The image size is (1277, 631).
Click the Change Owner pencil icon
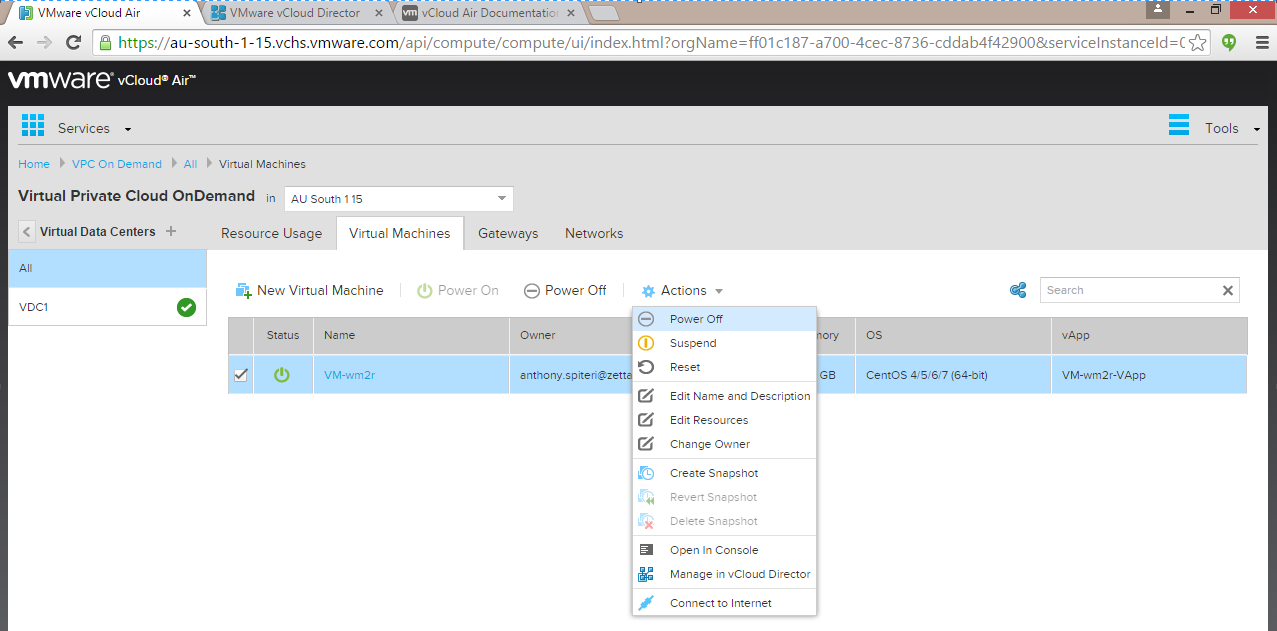(646, 444)
